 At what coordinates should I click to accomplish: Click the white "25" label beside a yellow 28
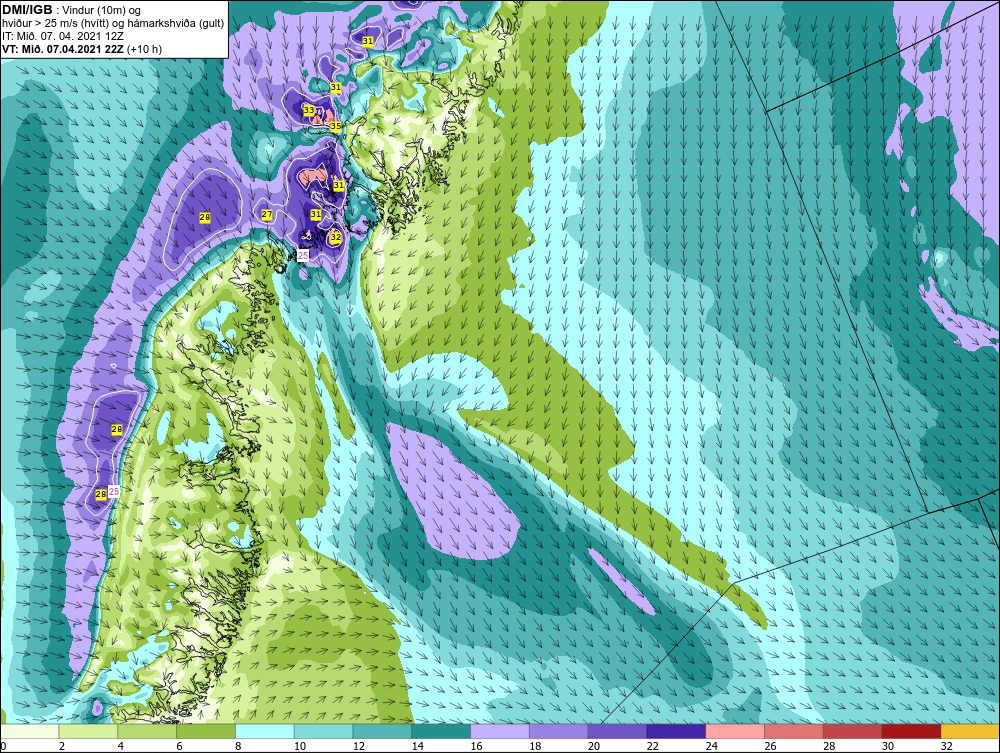114,491
